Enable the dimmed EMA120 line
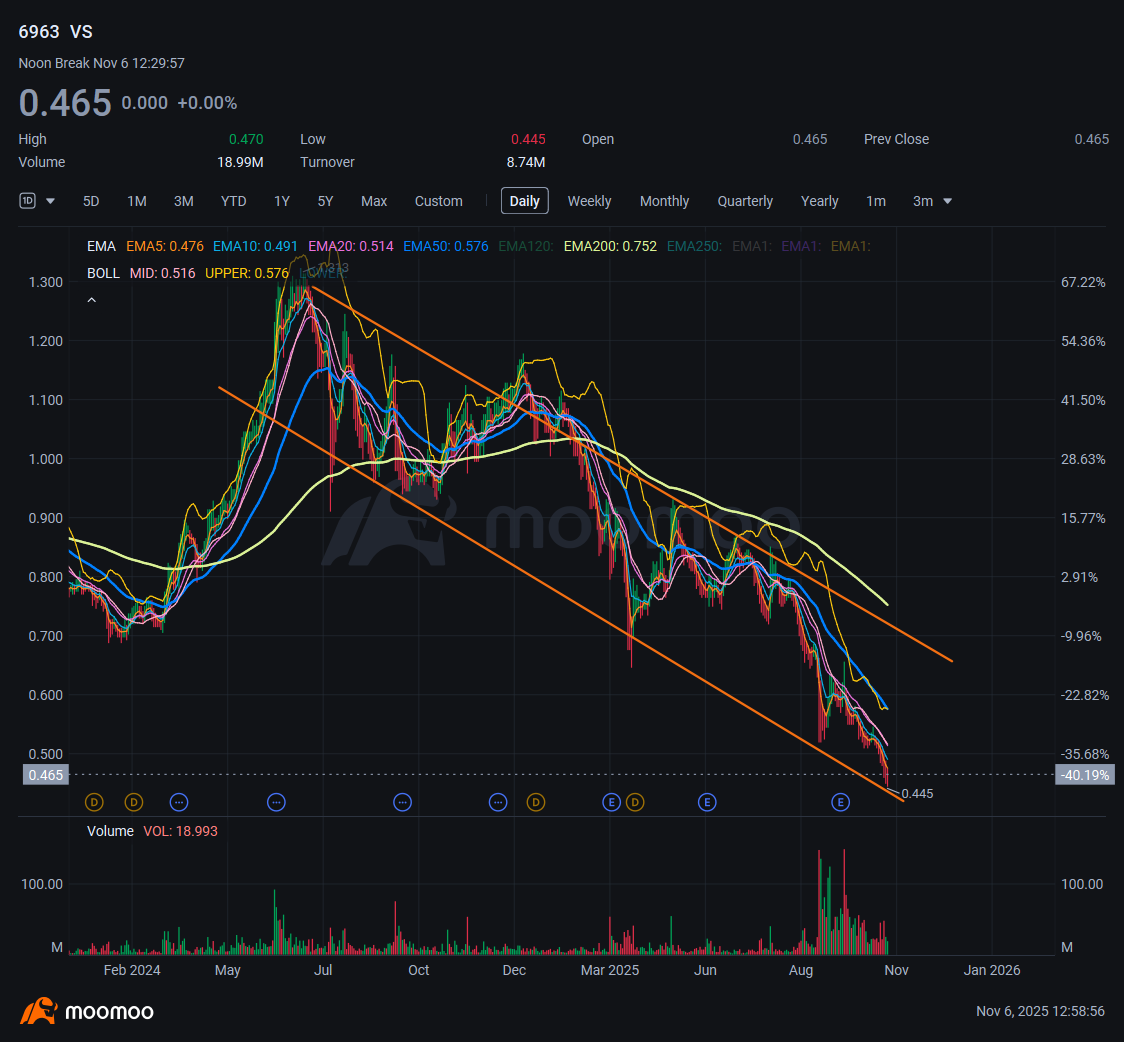 click(525, 247)
